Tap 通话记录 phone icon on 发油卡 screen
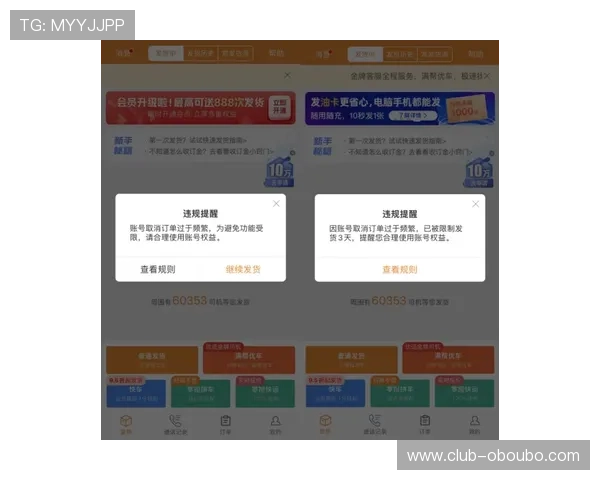 pyautogui.click(x=375, y=421)
